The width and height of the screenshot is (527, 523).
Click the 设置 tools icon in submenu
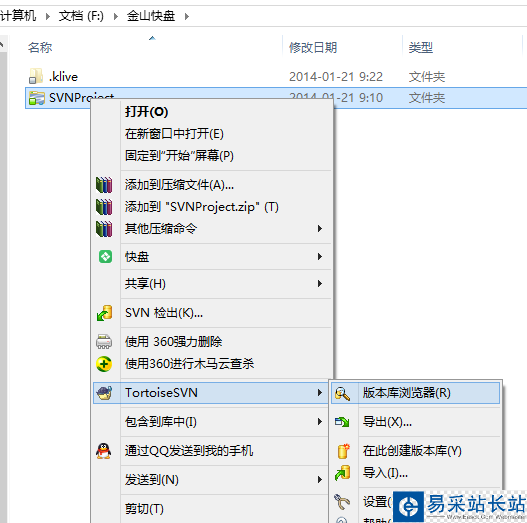point(342,502)
